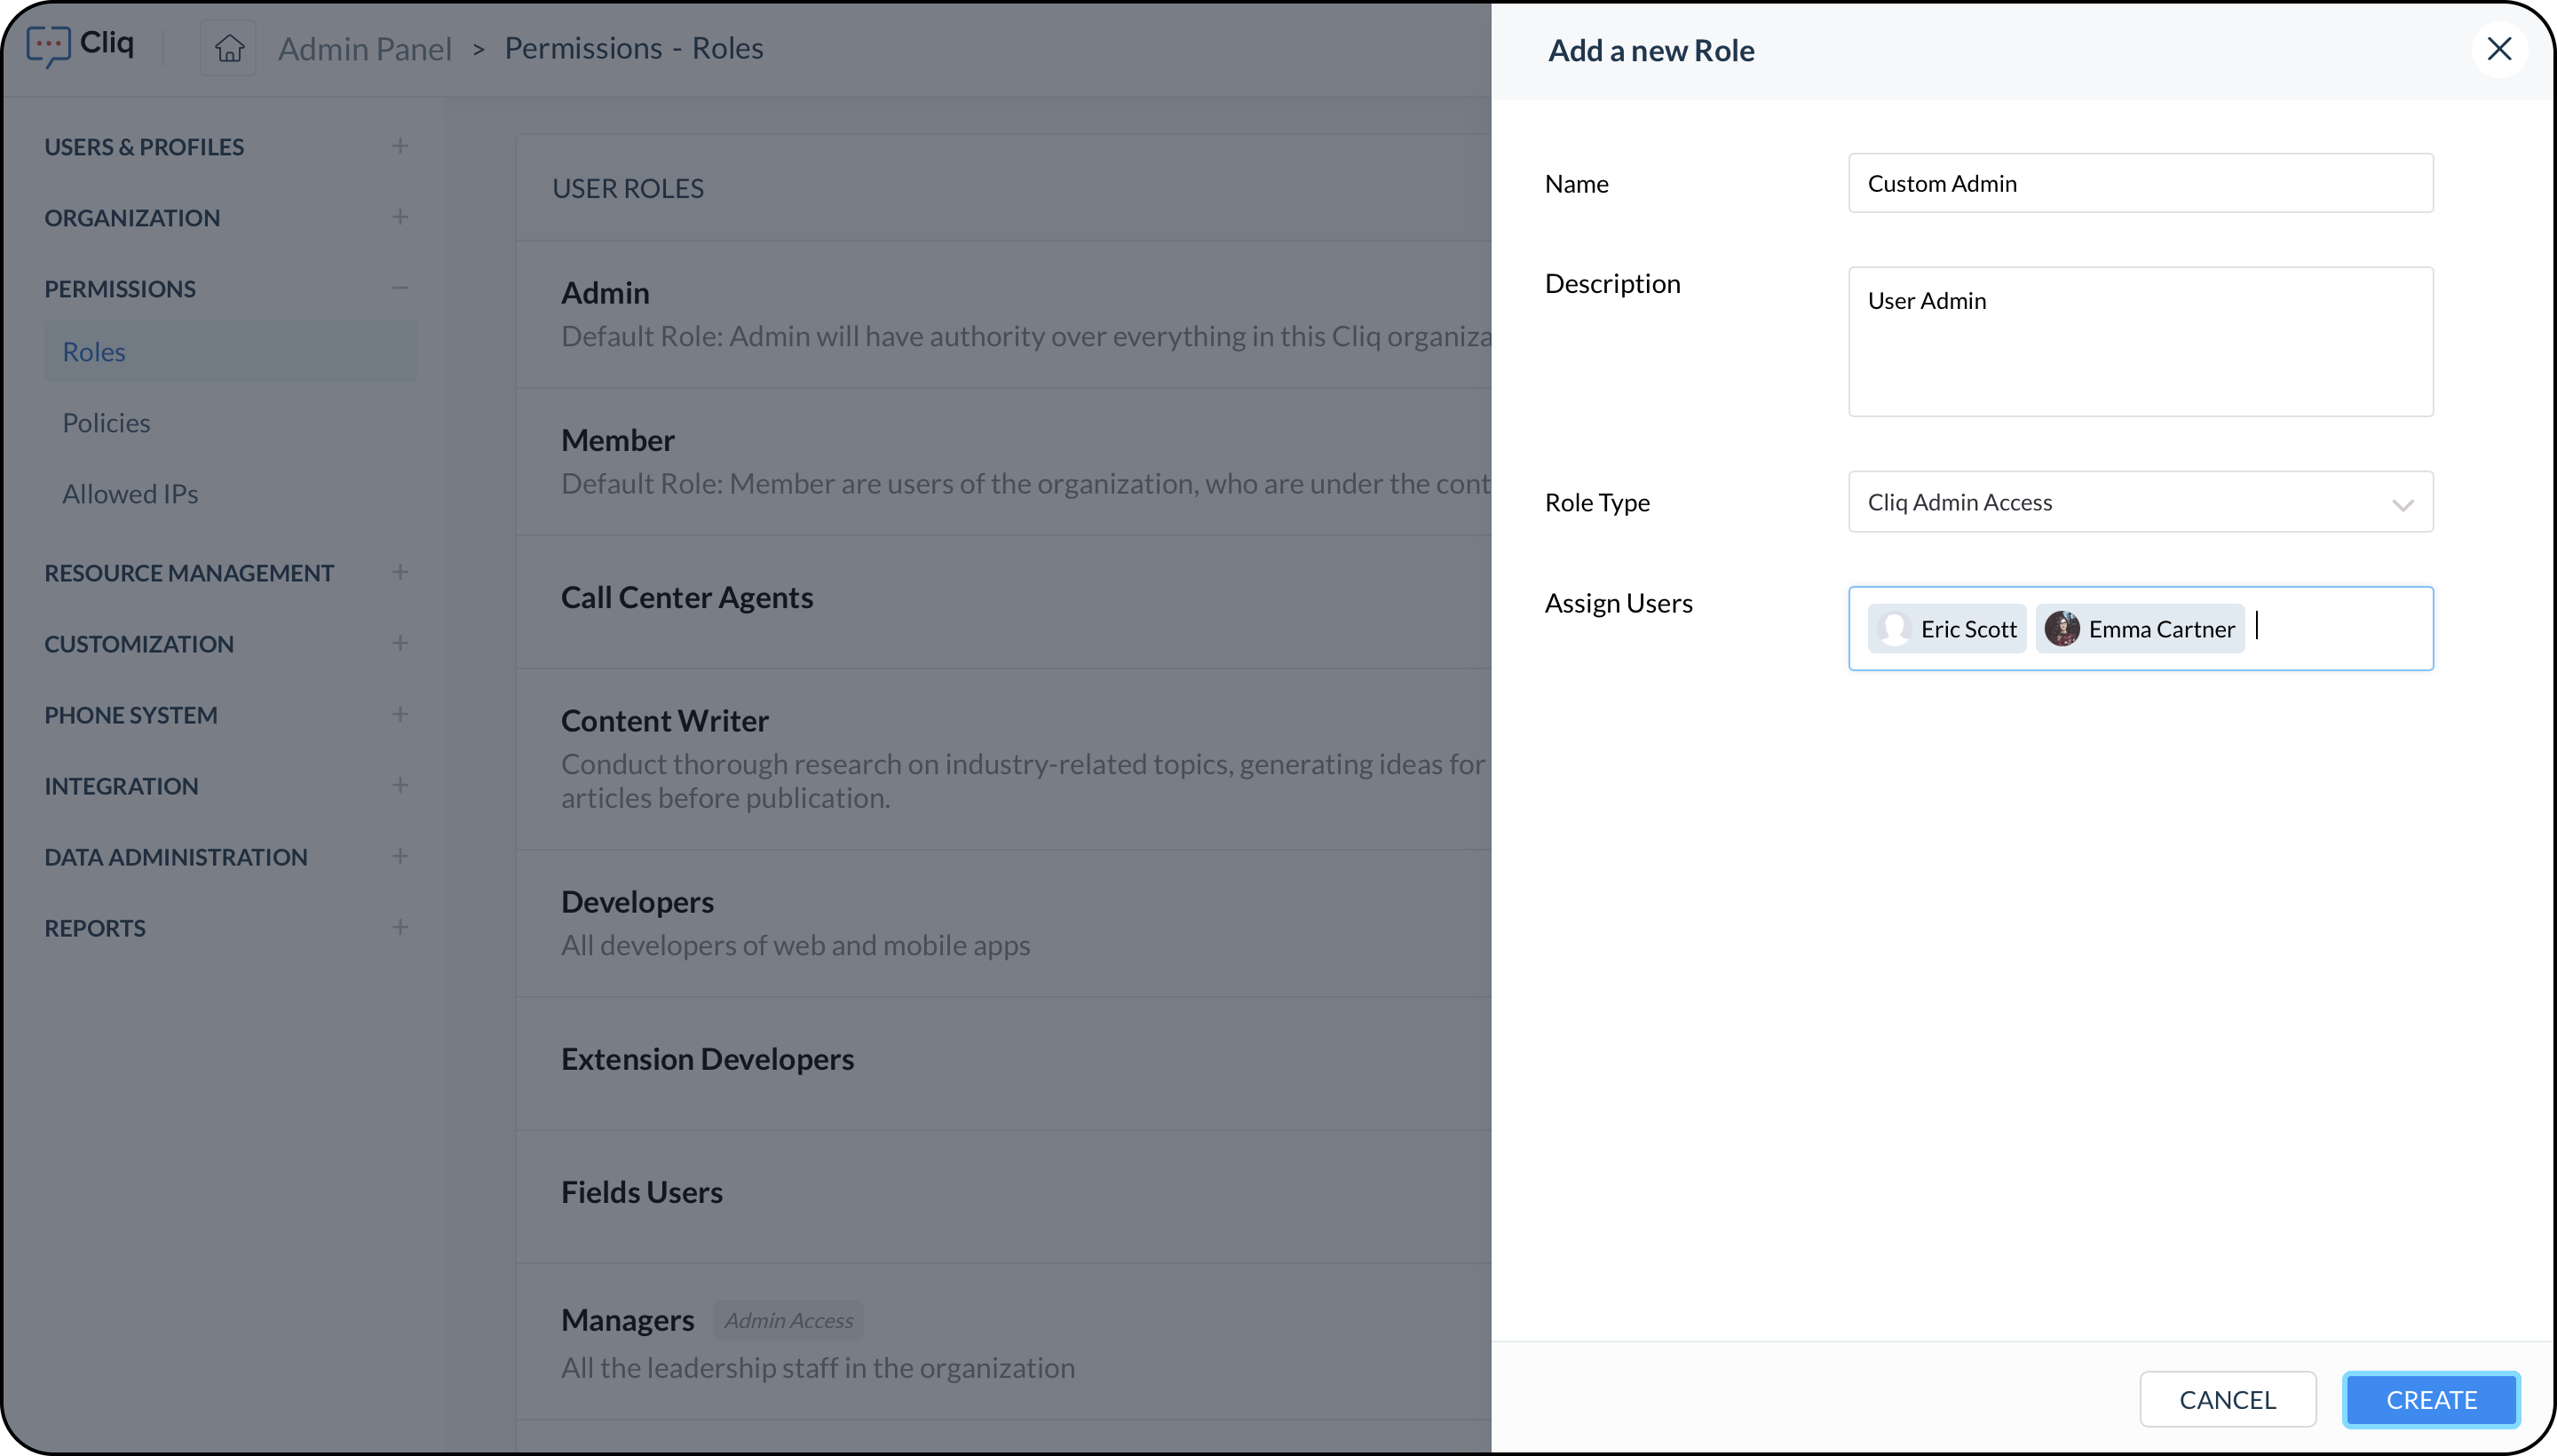Viewport: 2557px width, 1456px height.
Task: Click the home icon in breadcrumb
Action: coord(229,48)
